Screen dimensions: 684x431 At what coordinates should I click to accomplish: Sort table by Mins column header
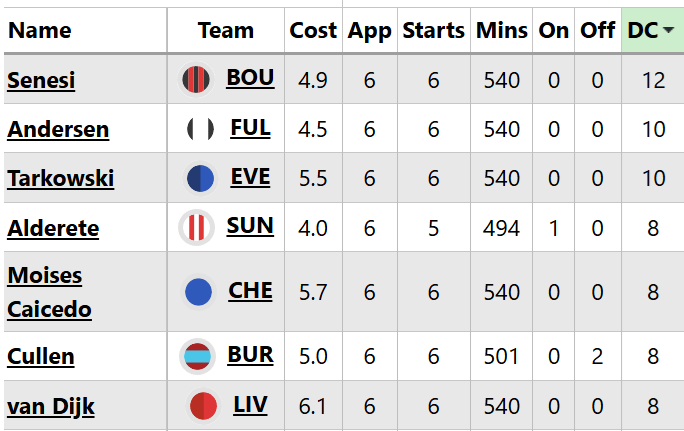tap(502, 31)
